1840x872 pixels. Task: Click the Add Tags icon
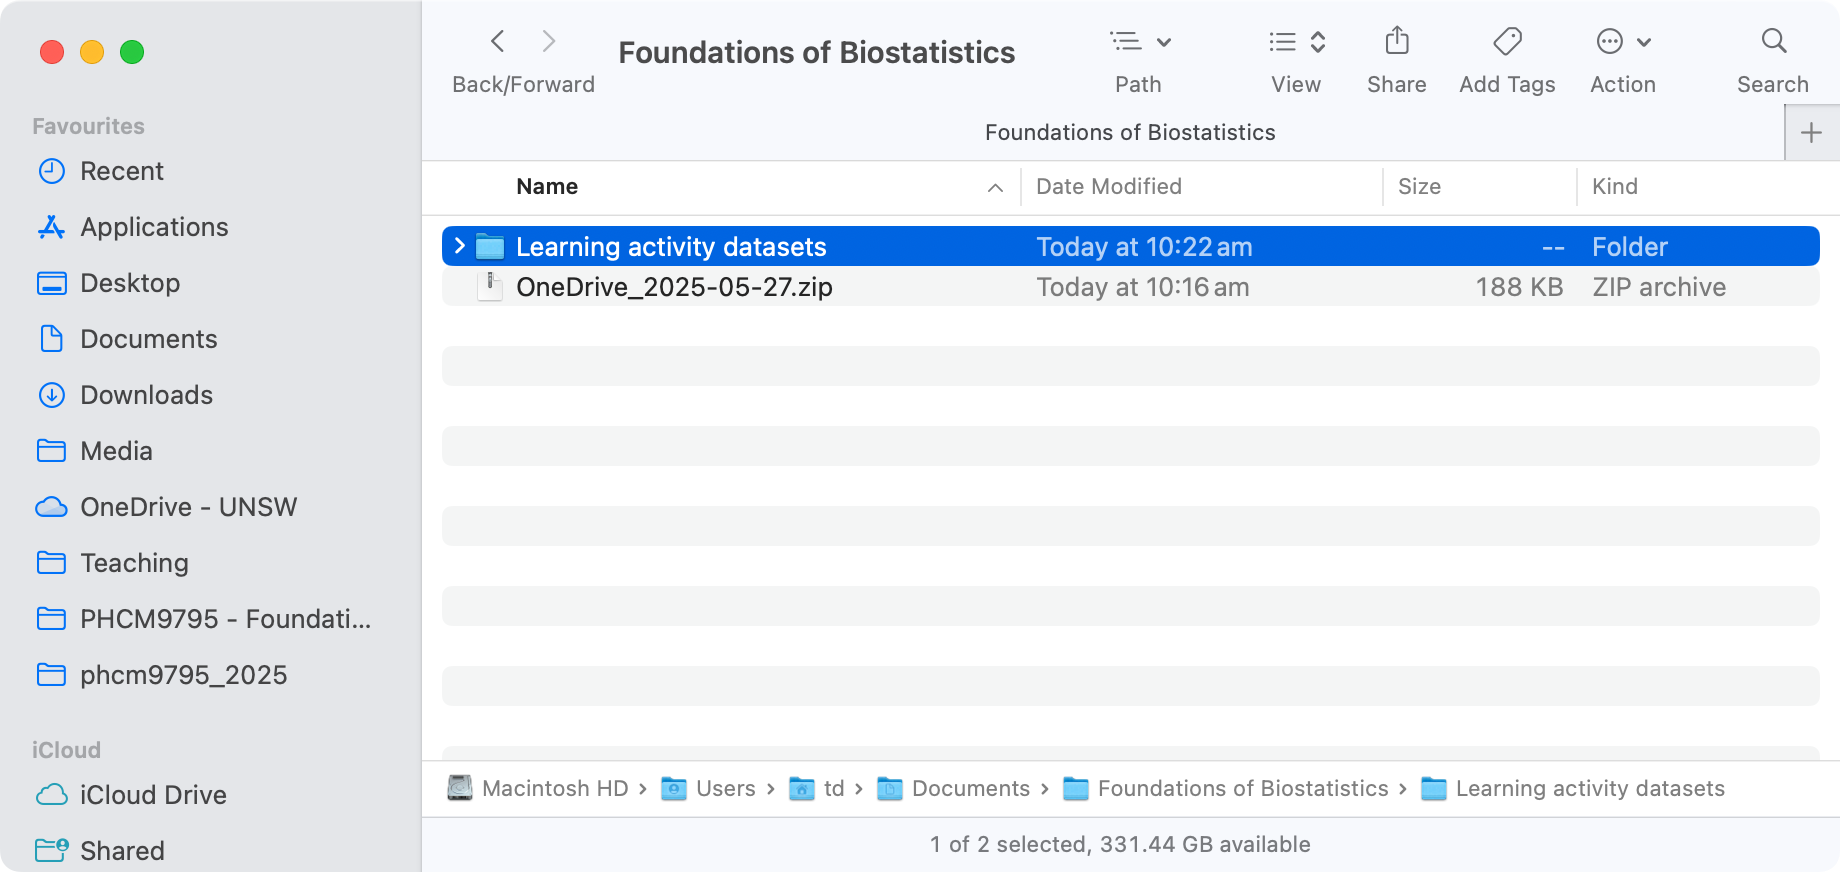point(1506,42)
